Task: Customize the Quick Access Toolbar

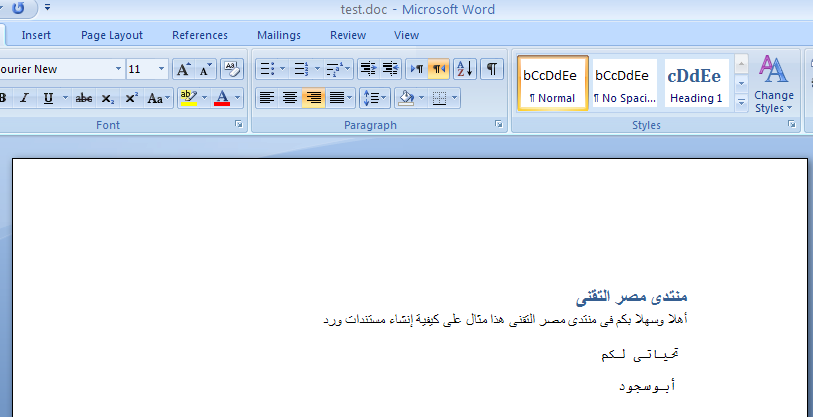Action: point(48,7)
